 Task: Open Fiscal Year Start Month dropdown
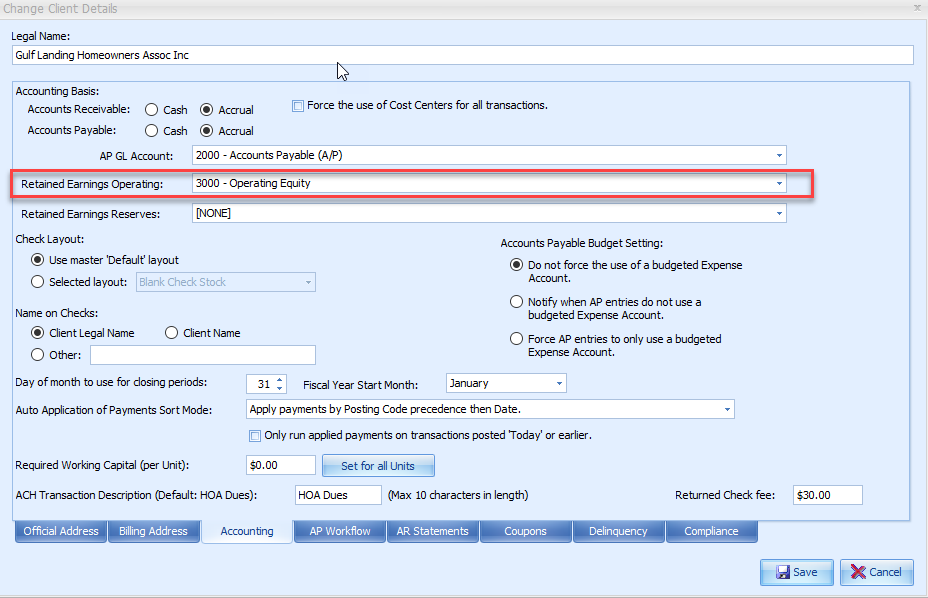(x=558, y=384)
